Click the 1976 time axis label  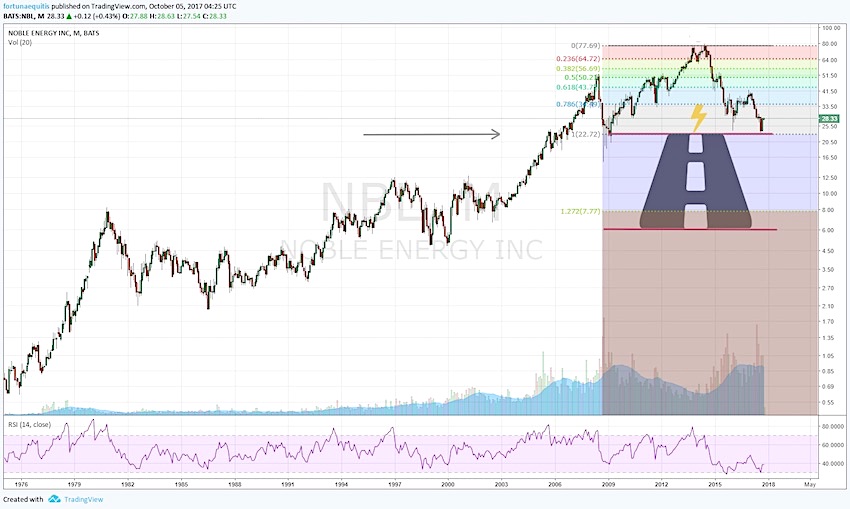pyautogui.click(x=21, y=484)
